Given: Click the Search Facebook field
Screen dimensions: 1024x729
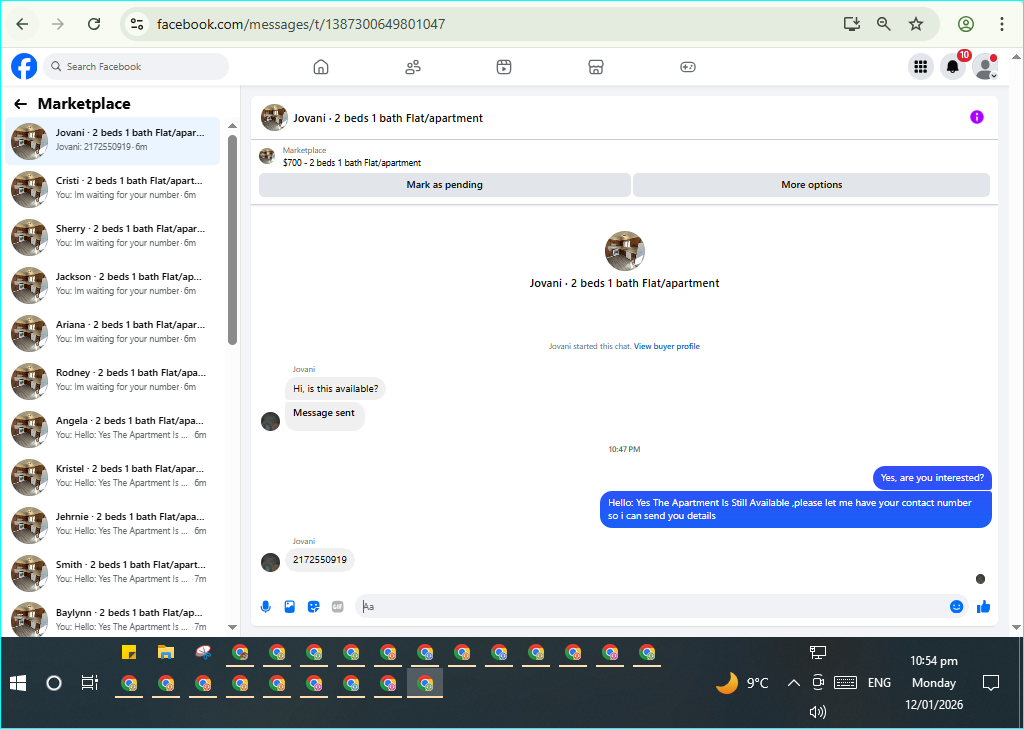Looking at the screenshot, I should click(x=136, y=67).
